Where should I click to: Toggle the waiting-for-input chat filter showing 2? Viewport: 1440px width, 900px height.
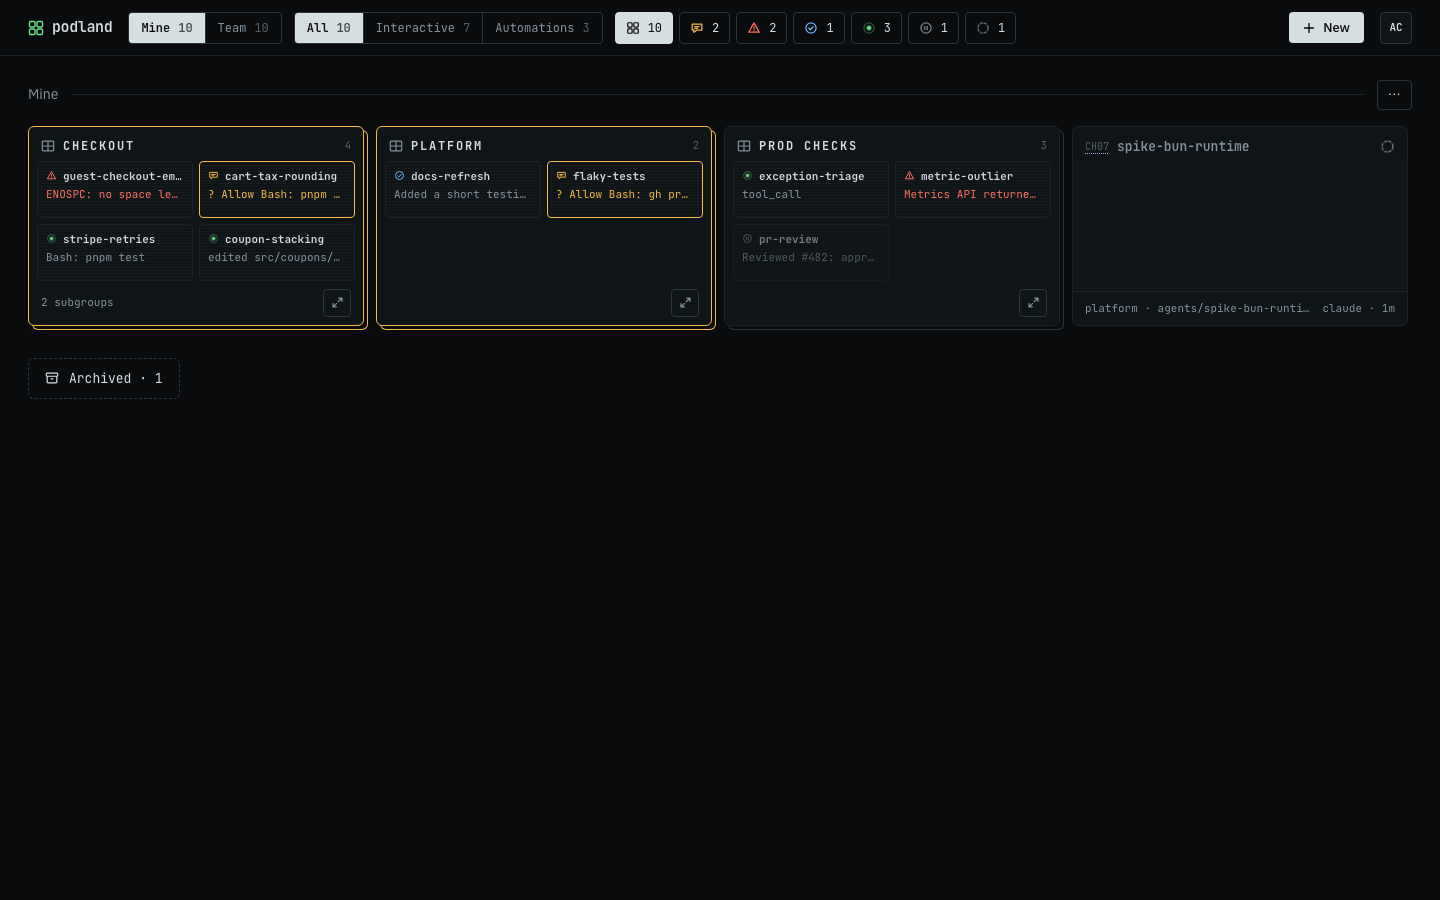click(x=705, y=28)
